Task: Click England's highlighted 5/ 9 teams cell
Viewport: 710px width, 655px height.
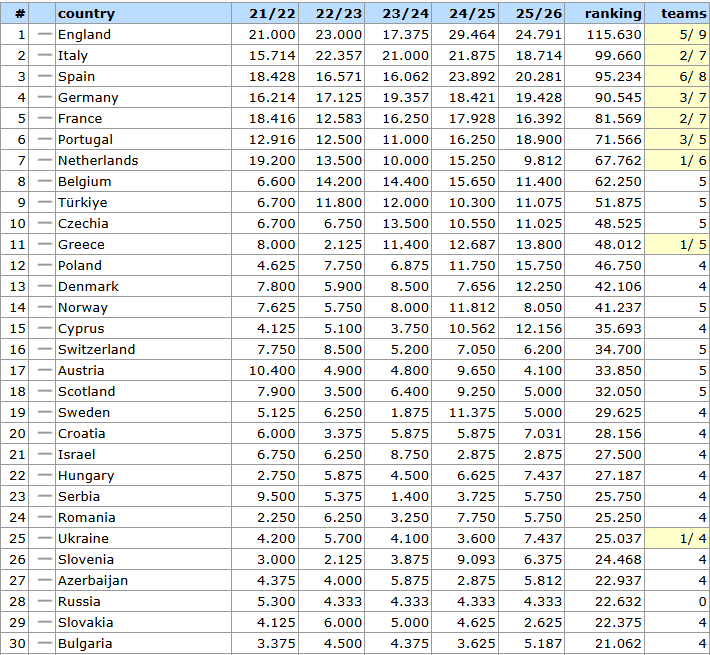Action: [x=678, y=35]
